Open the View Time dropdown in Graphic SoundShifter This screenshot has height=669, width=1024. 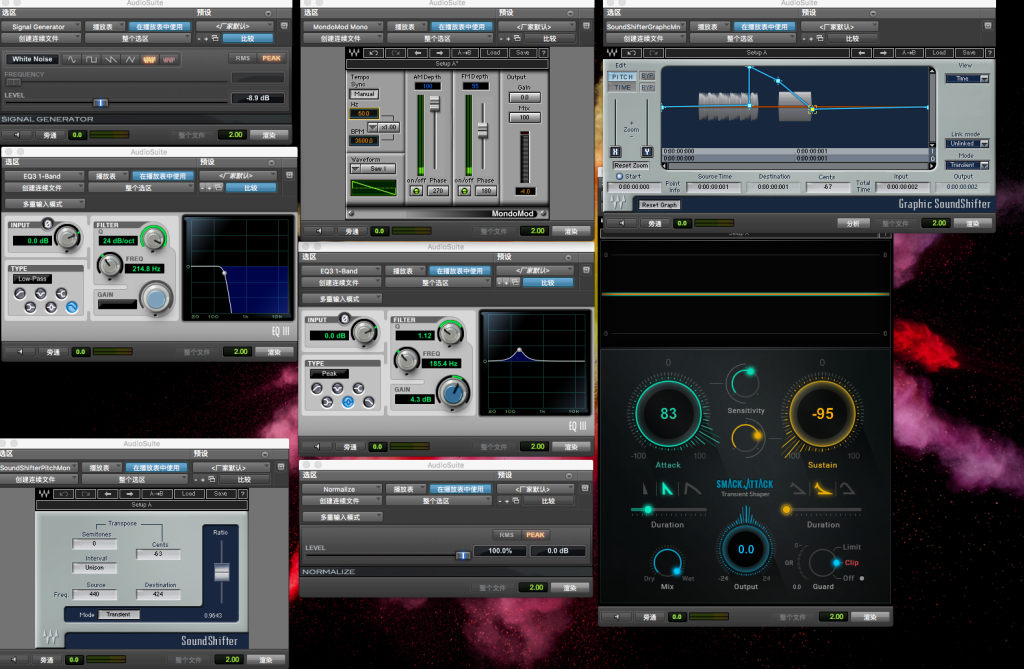[x=967, y=78]
